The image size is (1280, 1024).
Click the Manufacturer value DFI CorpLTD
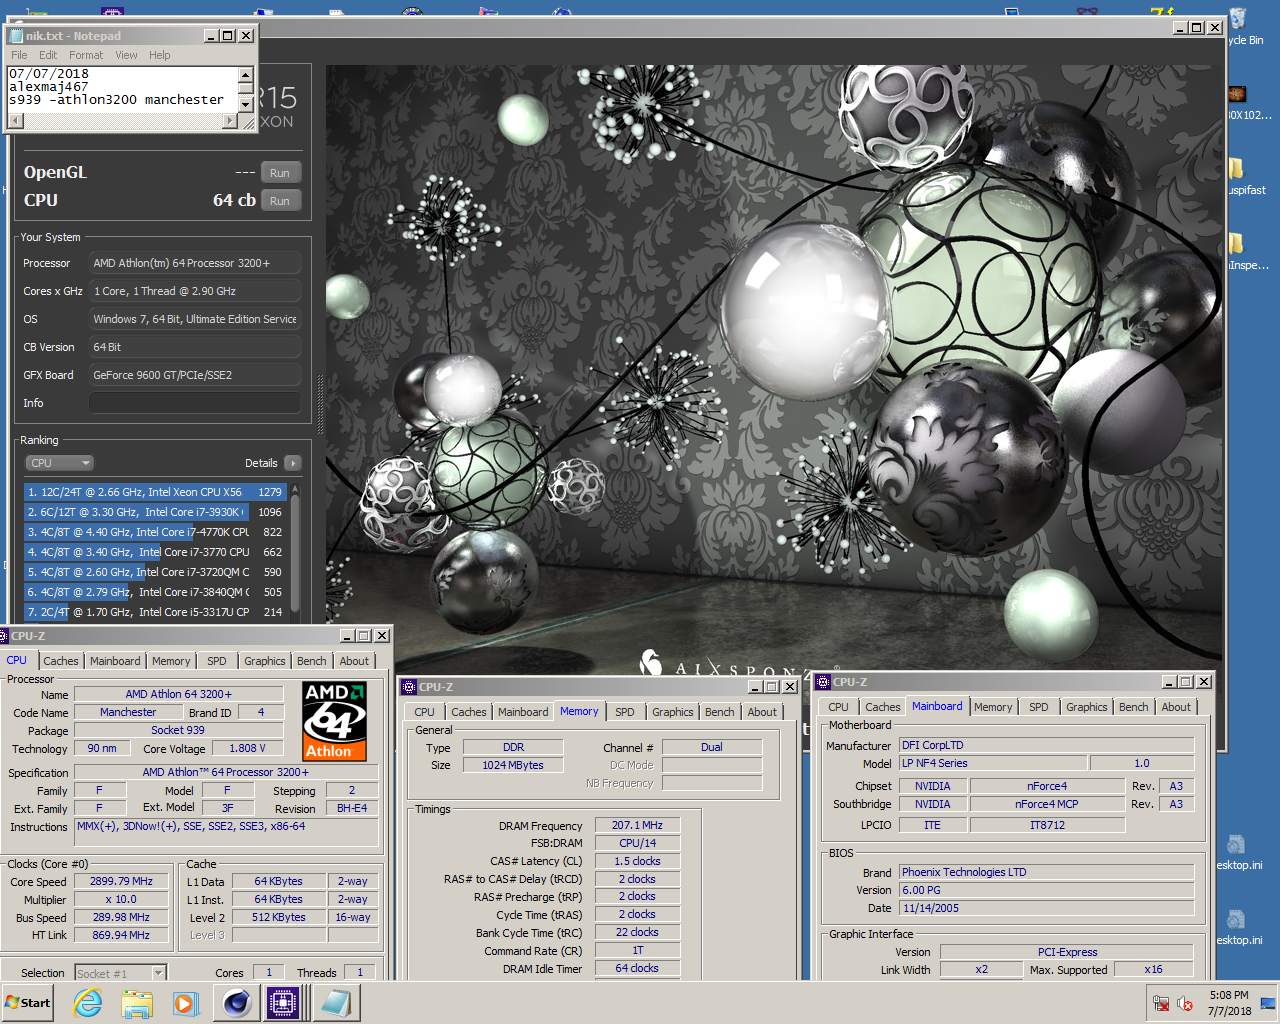pyautogui.click(x=1046, y=745)
